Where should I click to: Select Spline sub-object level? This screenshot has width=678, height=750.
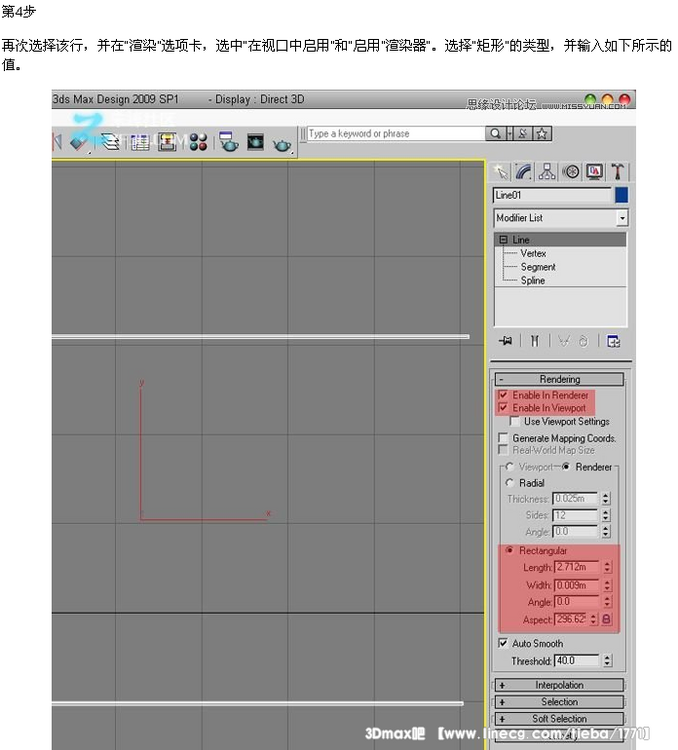533,280
